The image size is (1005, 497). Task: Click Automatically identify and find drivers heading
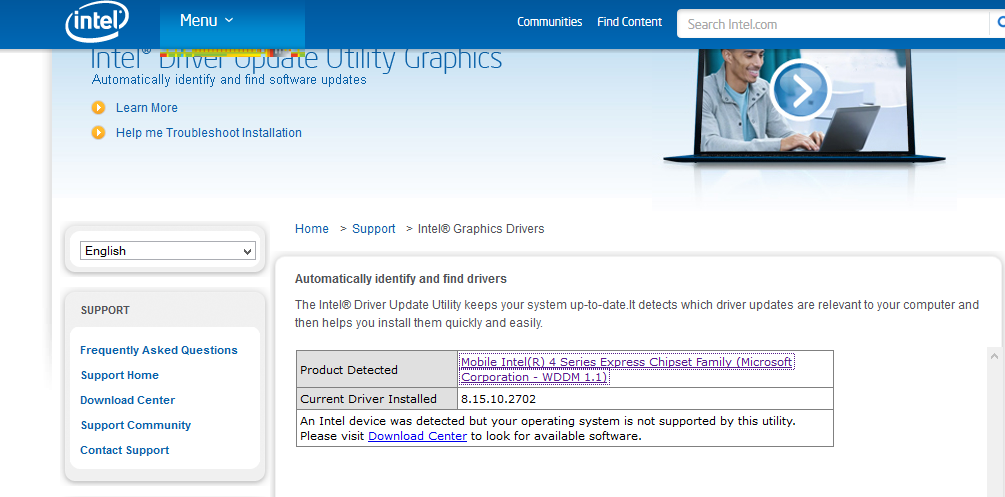point(401,279)
